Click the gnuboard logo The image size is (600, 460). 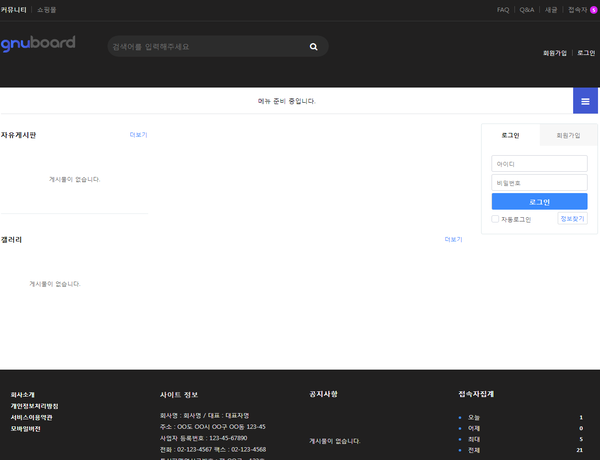[38, 45]
